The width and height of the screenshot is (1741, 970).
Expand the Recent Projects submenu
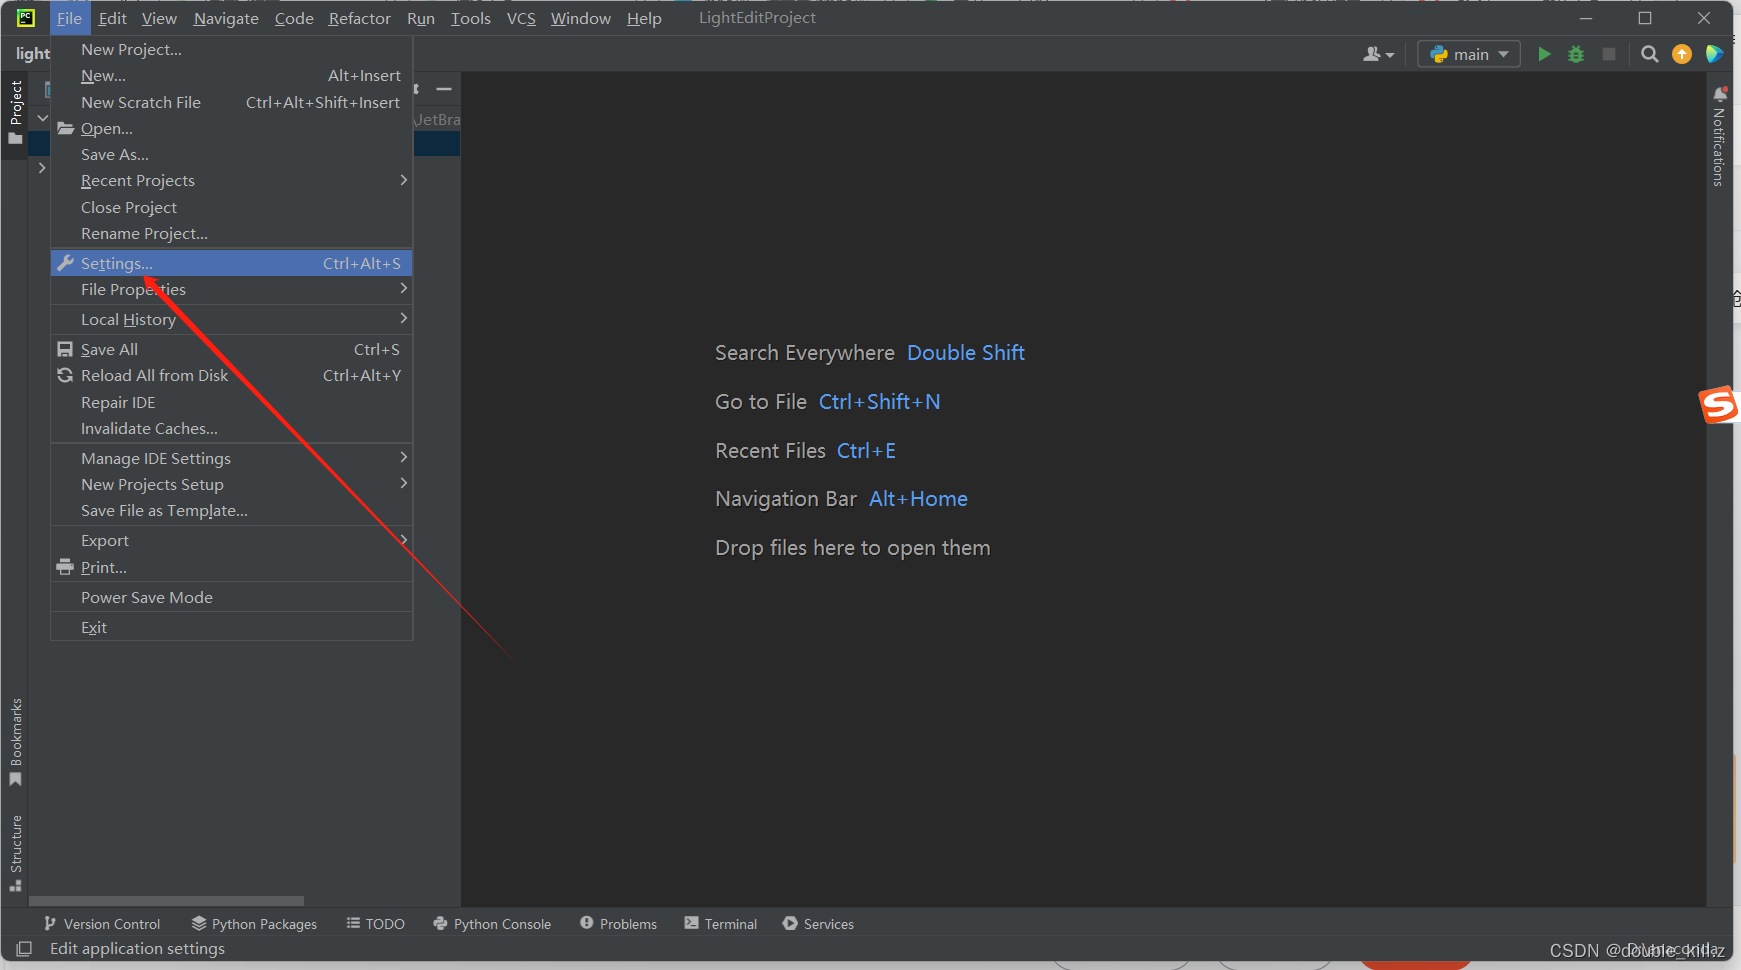[x=231, y=181]
